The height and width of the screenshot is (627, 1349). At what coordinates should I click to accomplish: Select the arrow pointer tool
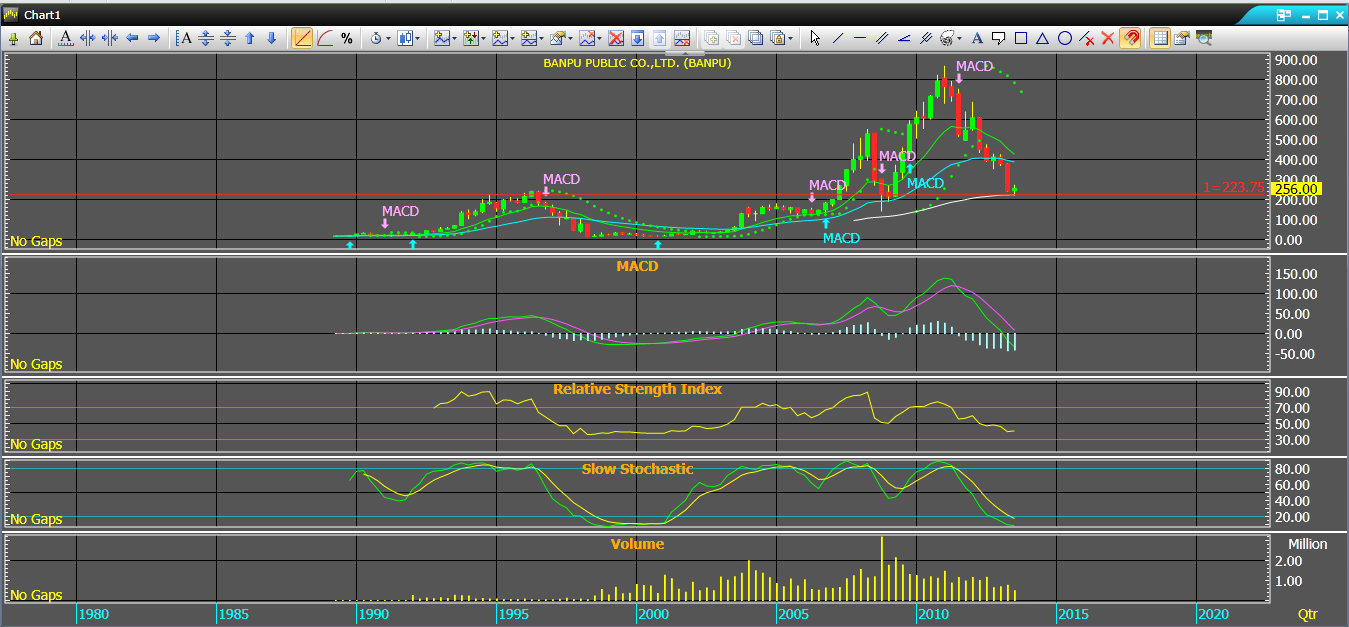click(815, 38)
